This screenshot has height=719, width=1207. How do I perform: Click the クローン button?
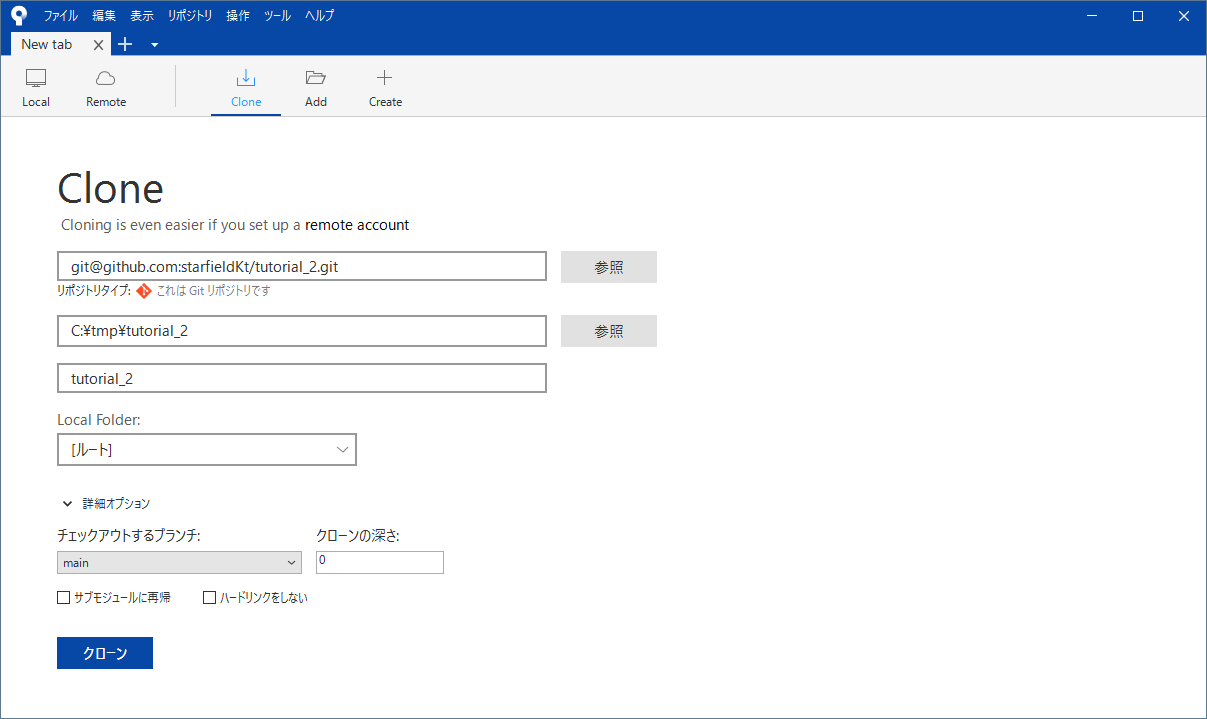pyautogui.click(x=105, y=653)
